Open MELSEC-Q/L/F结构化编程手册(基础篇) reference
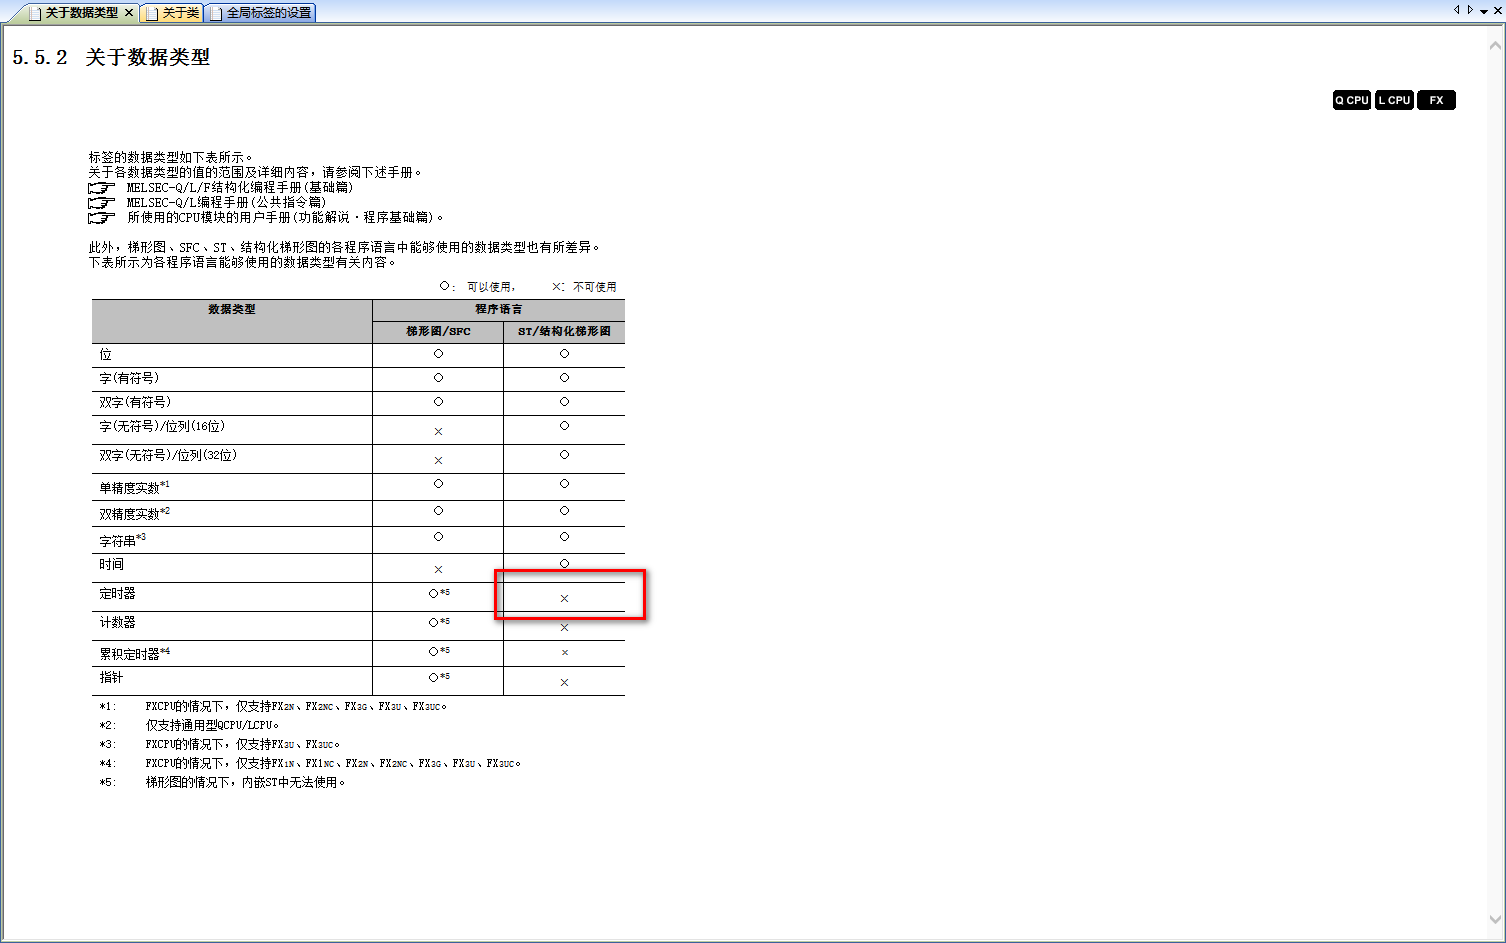Viewport: 1506px width, 943px height. click(239, 188)
